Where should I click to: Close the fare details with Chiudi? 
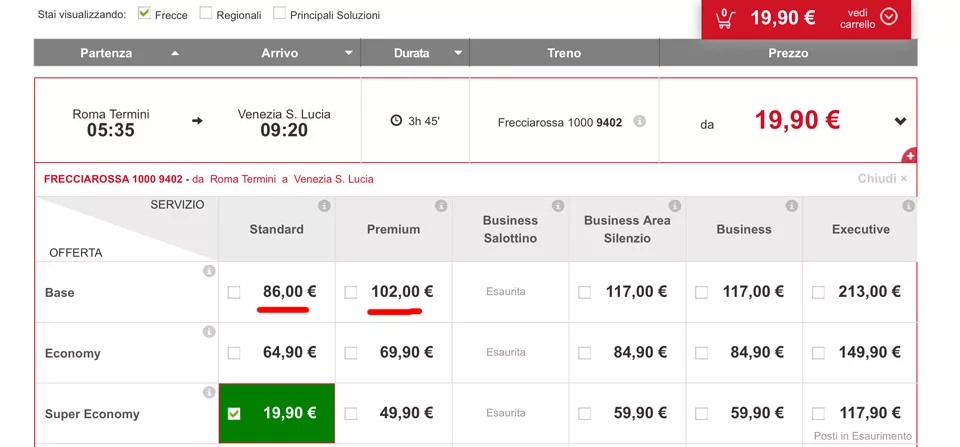[x=882, y=179]
